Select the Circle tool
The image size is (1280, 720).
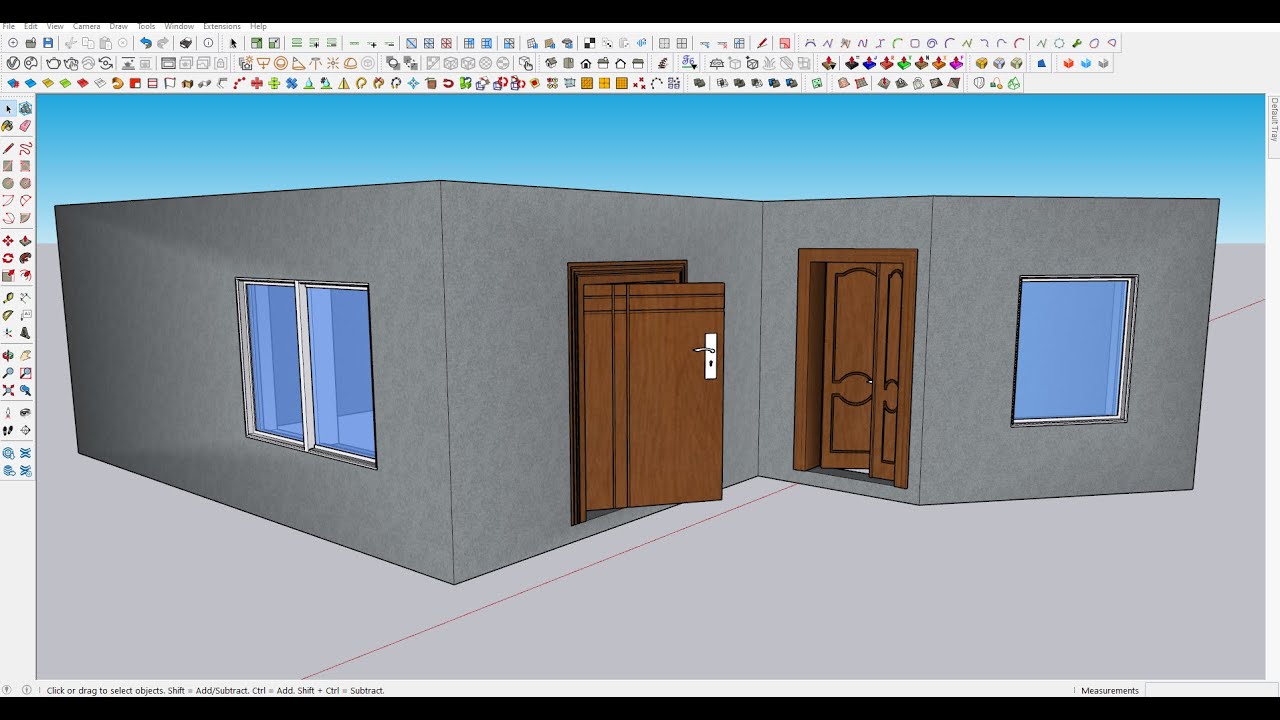click(8, 184)
